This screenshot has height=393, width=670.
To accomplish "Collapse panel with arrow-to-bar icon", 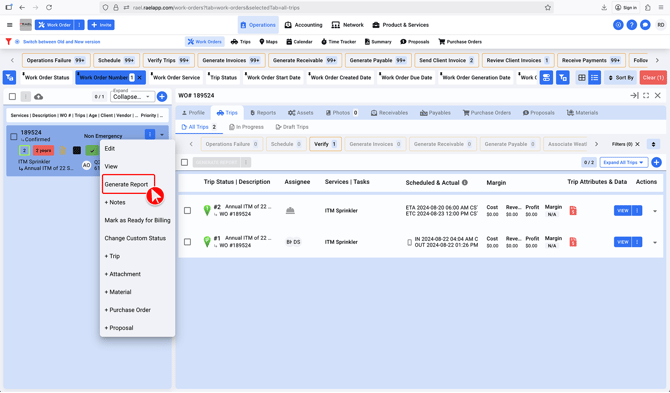I will pos(634,96).
